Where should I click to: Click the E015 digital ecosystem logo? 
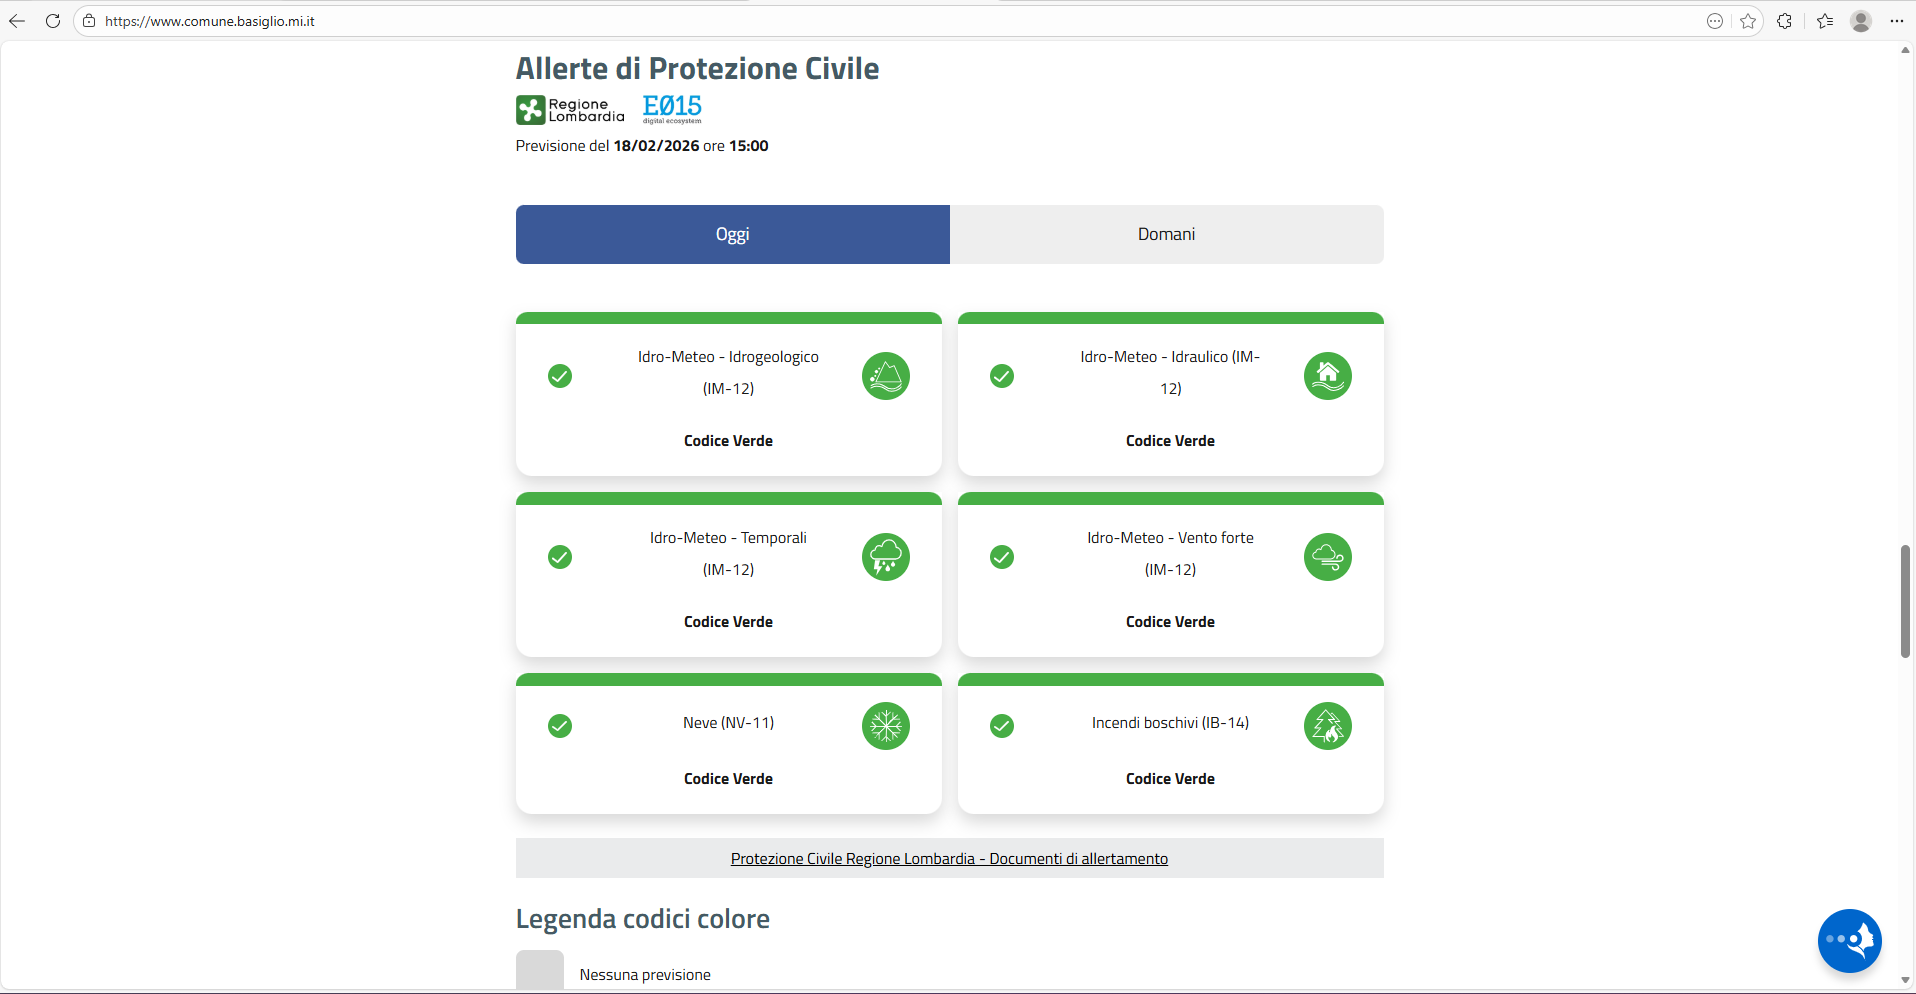point(672,109)
